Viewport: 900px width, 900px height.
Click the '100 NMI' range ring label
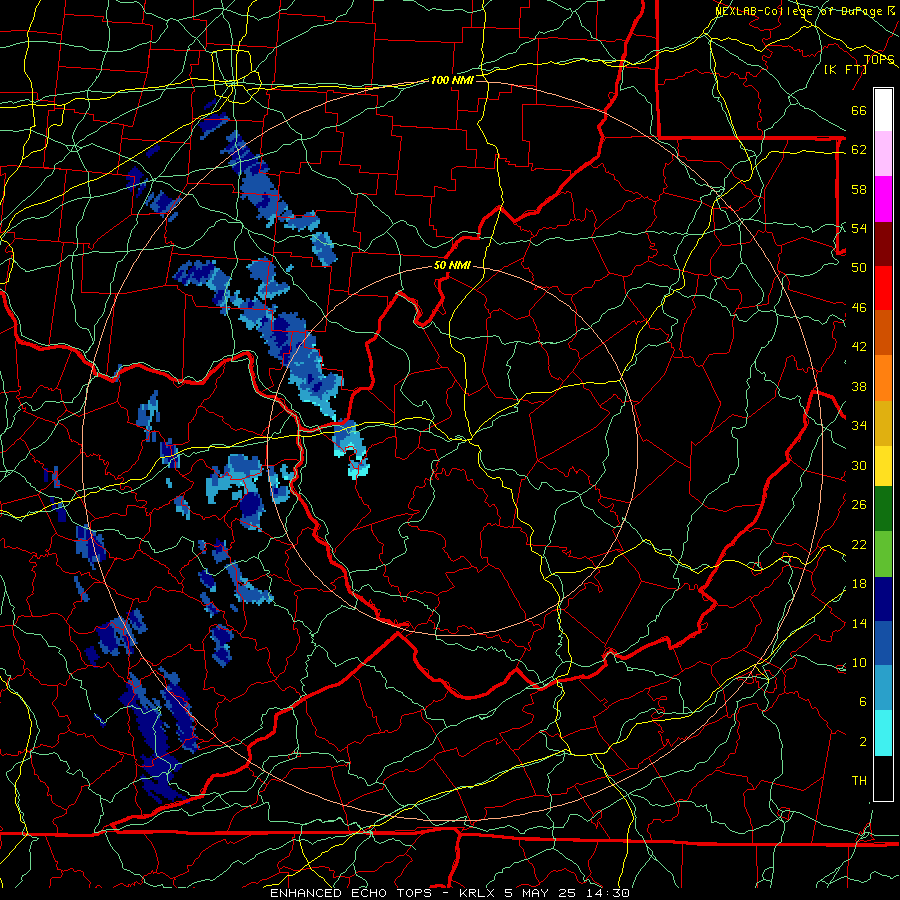pyautogui.click(x=452, y=80)
